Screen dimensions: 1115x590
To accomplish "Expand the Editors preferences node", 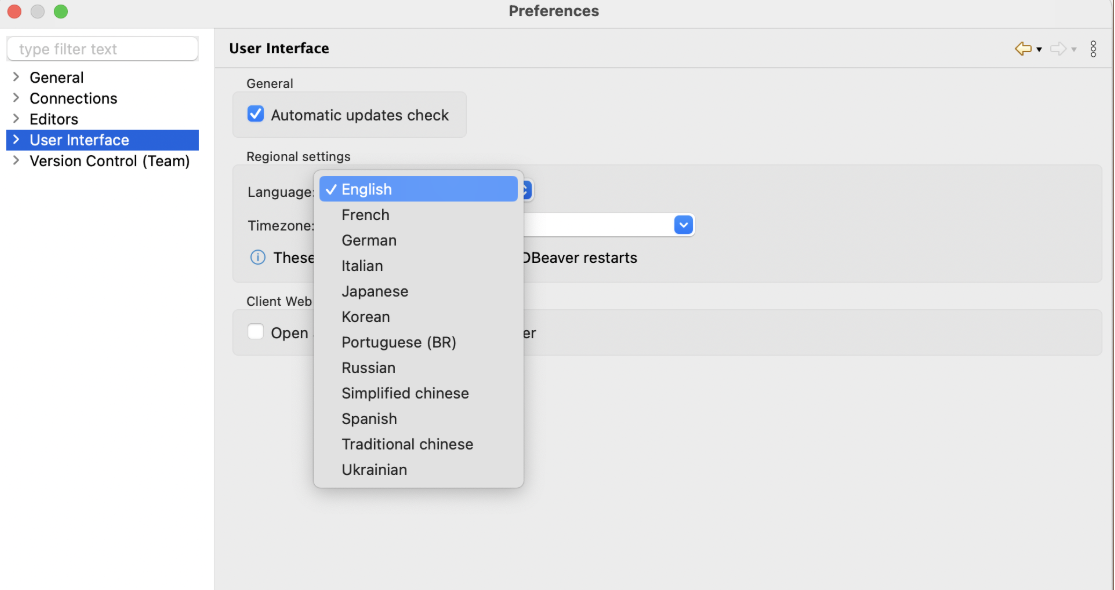I will (16, 119).
